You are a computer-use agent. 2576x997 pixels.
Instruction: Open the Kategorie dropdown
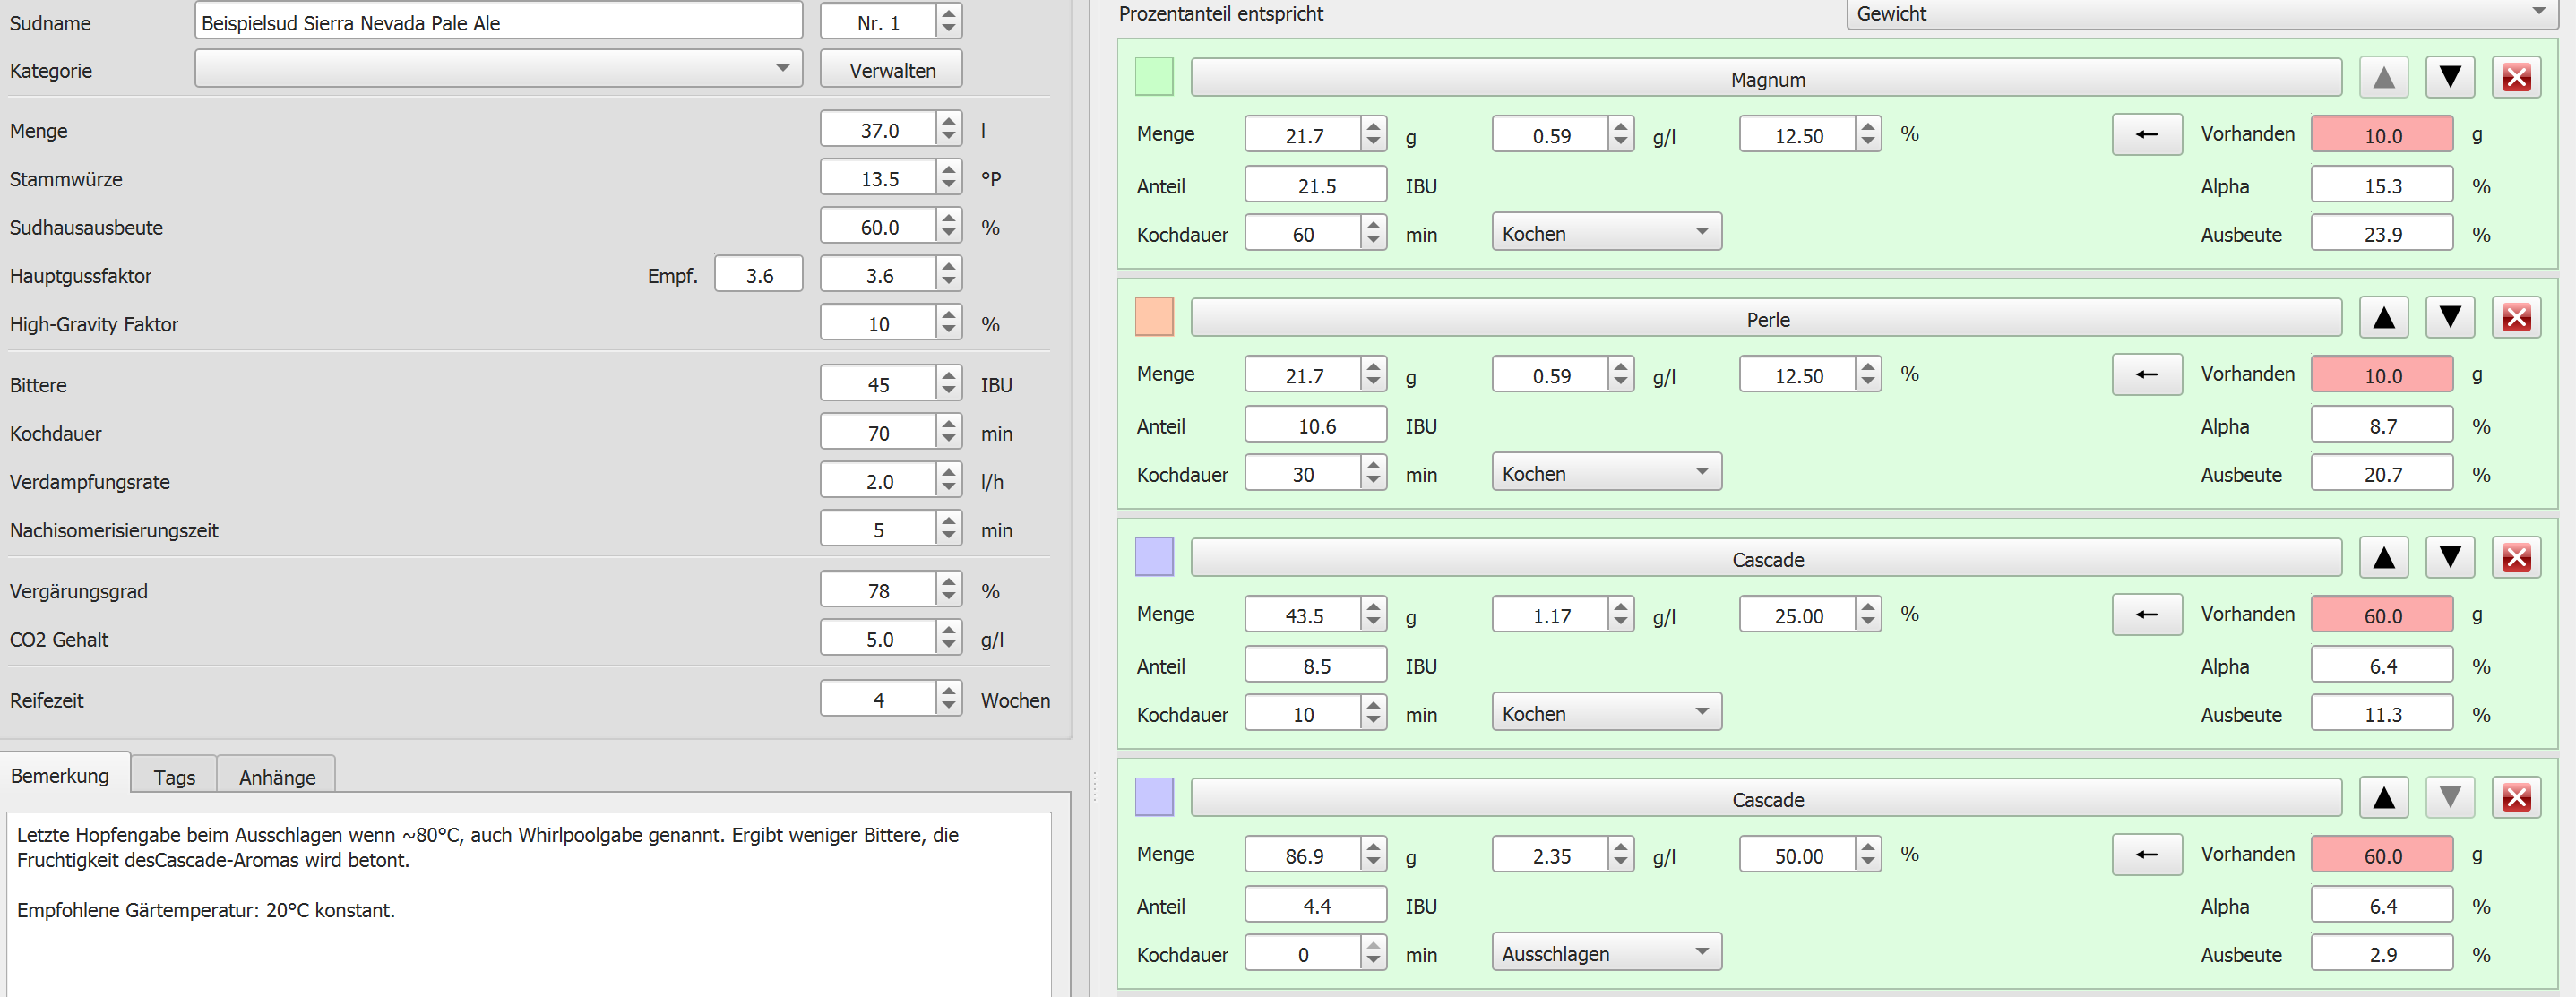point(498,69)
